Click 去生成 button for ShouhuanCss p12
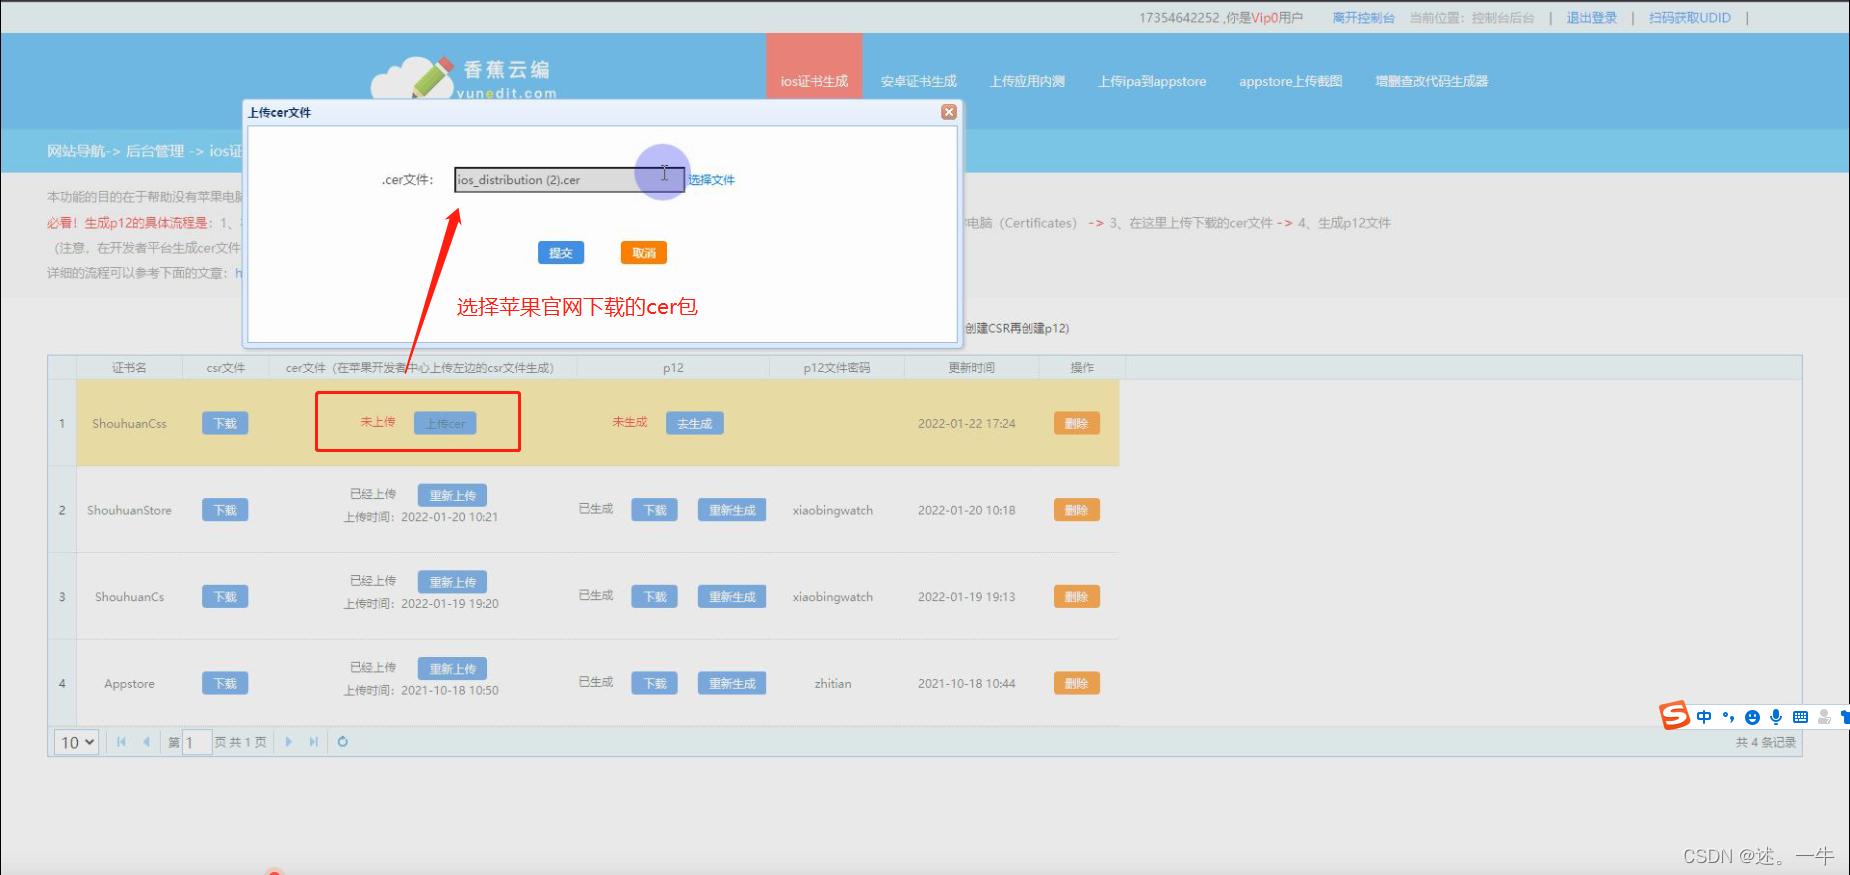This screenshot has width=1850, height=875. 694,423
